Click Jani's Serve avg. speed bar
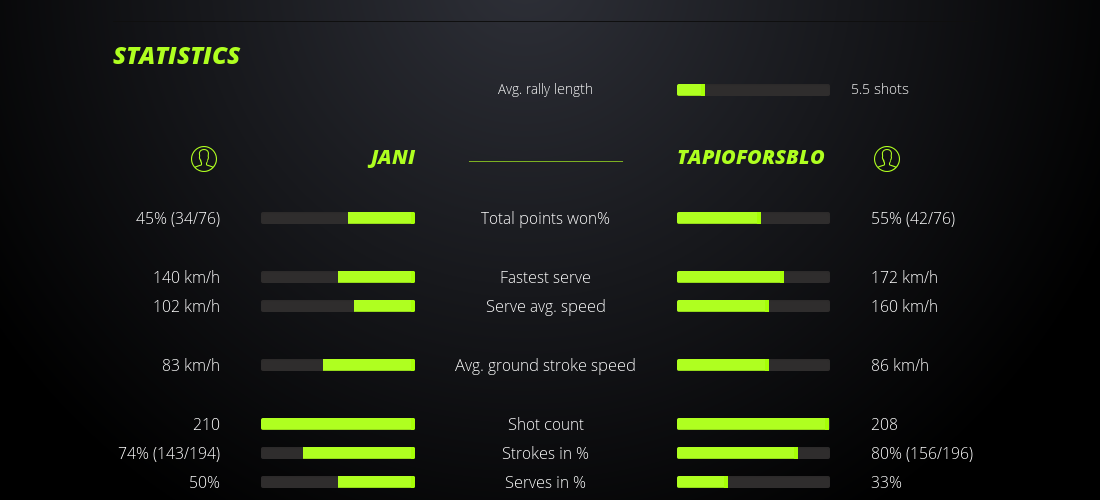Image resolution: width=1100 pixels, height=500 pixels. (338, 306)
